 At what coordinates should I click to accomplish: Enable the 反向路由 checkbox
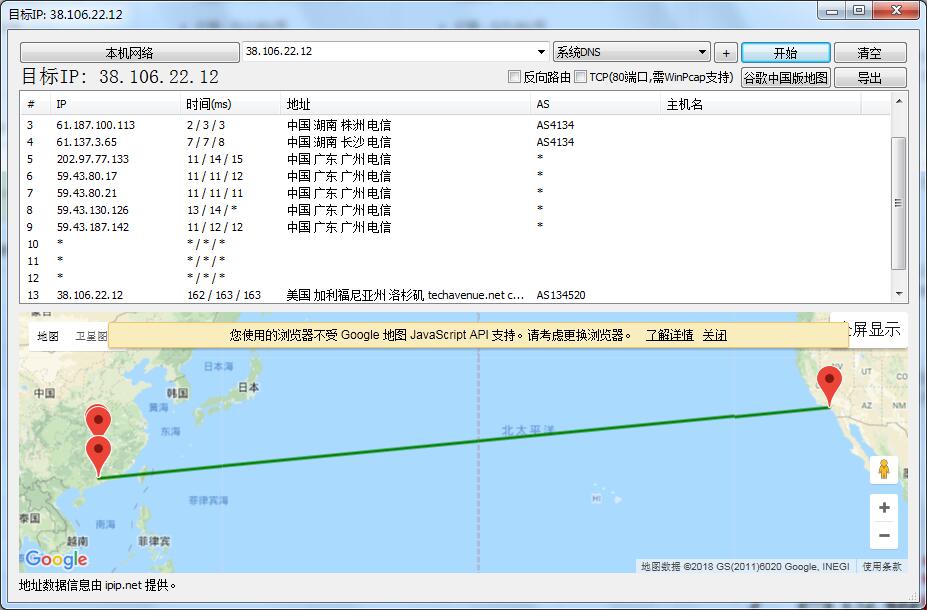point(515,77)
